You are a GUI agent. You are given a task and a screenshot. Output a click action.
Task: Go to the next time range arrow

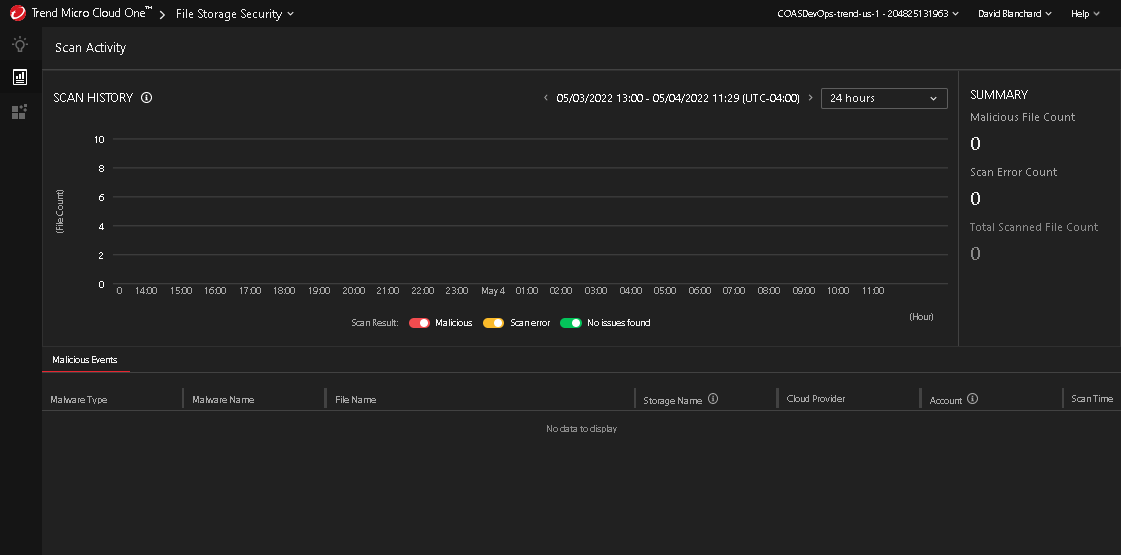[810, 98]
